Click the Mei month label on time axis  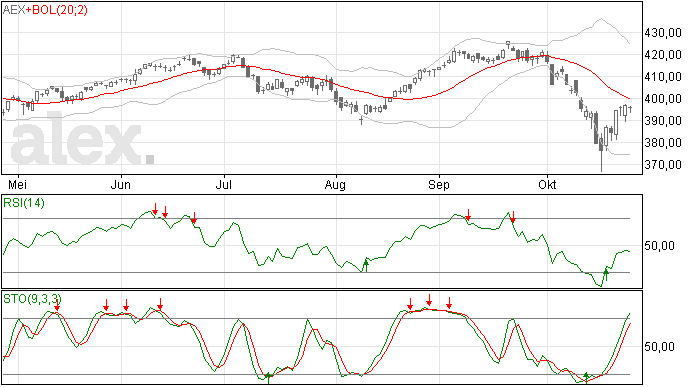pos(17,184)
